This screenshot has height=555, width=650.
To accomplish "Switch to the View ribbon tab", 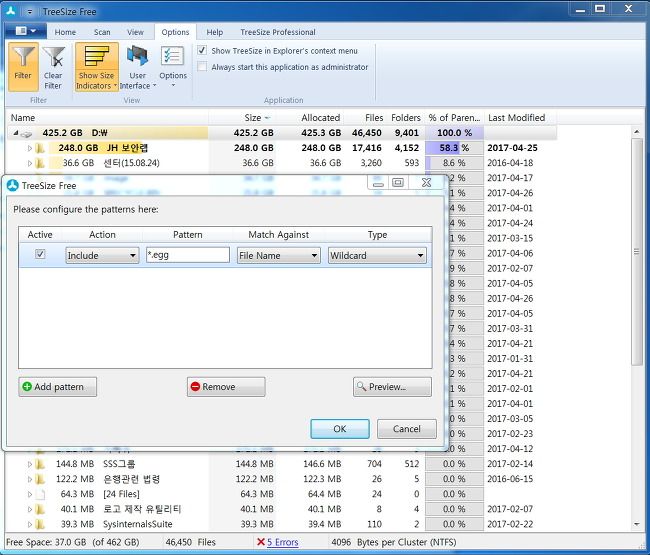I will [x=135, y=32].
